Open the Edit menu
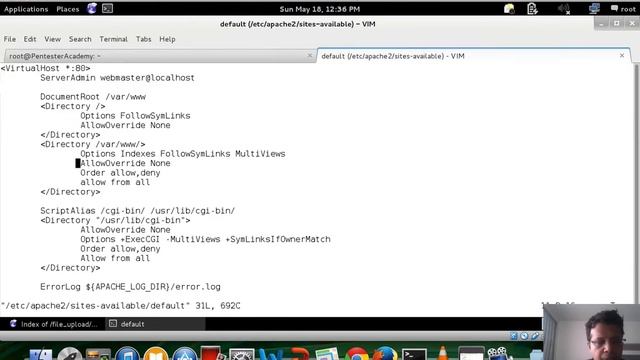This screenshot has width=640, height=360. click(30, 39)
